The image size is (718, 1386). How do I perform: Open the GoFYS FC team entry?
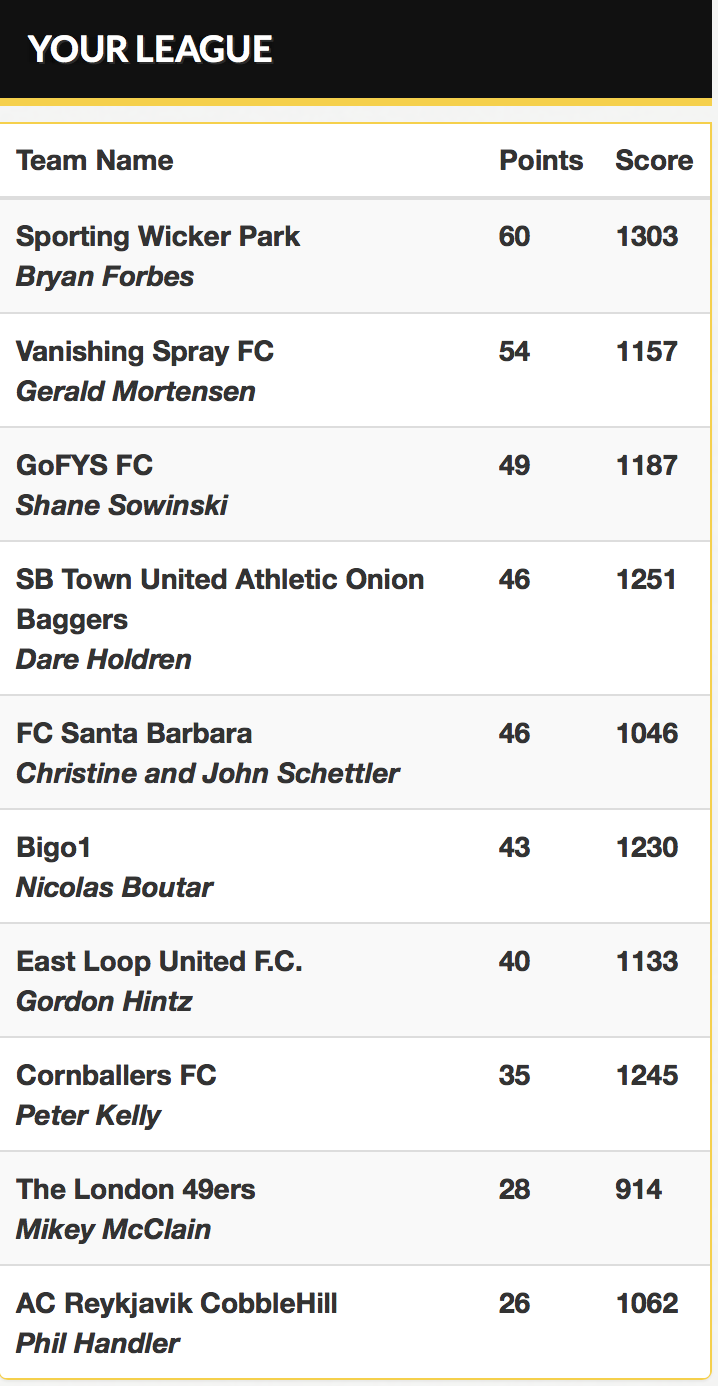pos(85,465)
